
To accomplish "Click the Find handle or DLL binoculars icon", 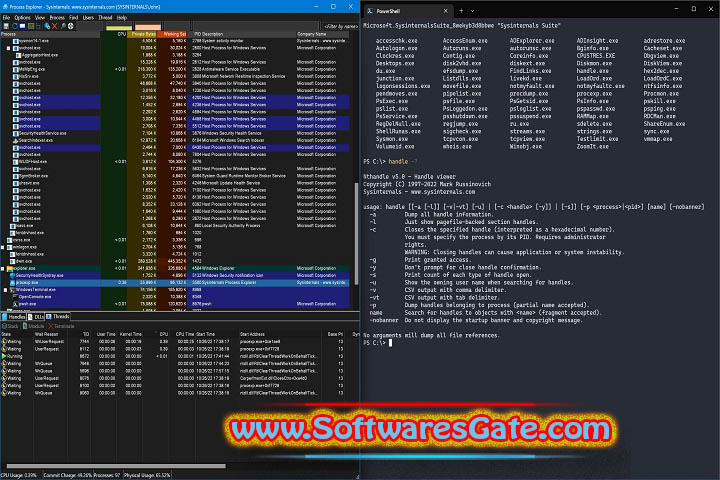I will tap(63, 26).
